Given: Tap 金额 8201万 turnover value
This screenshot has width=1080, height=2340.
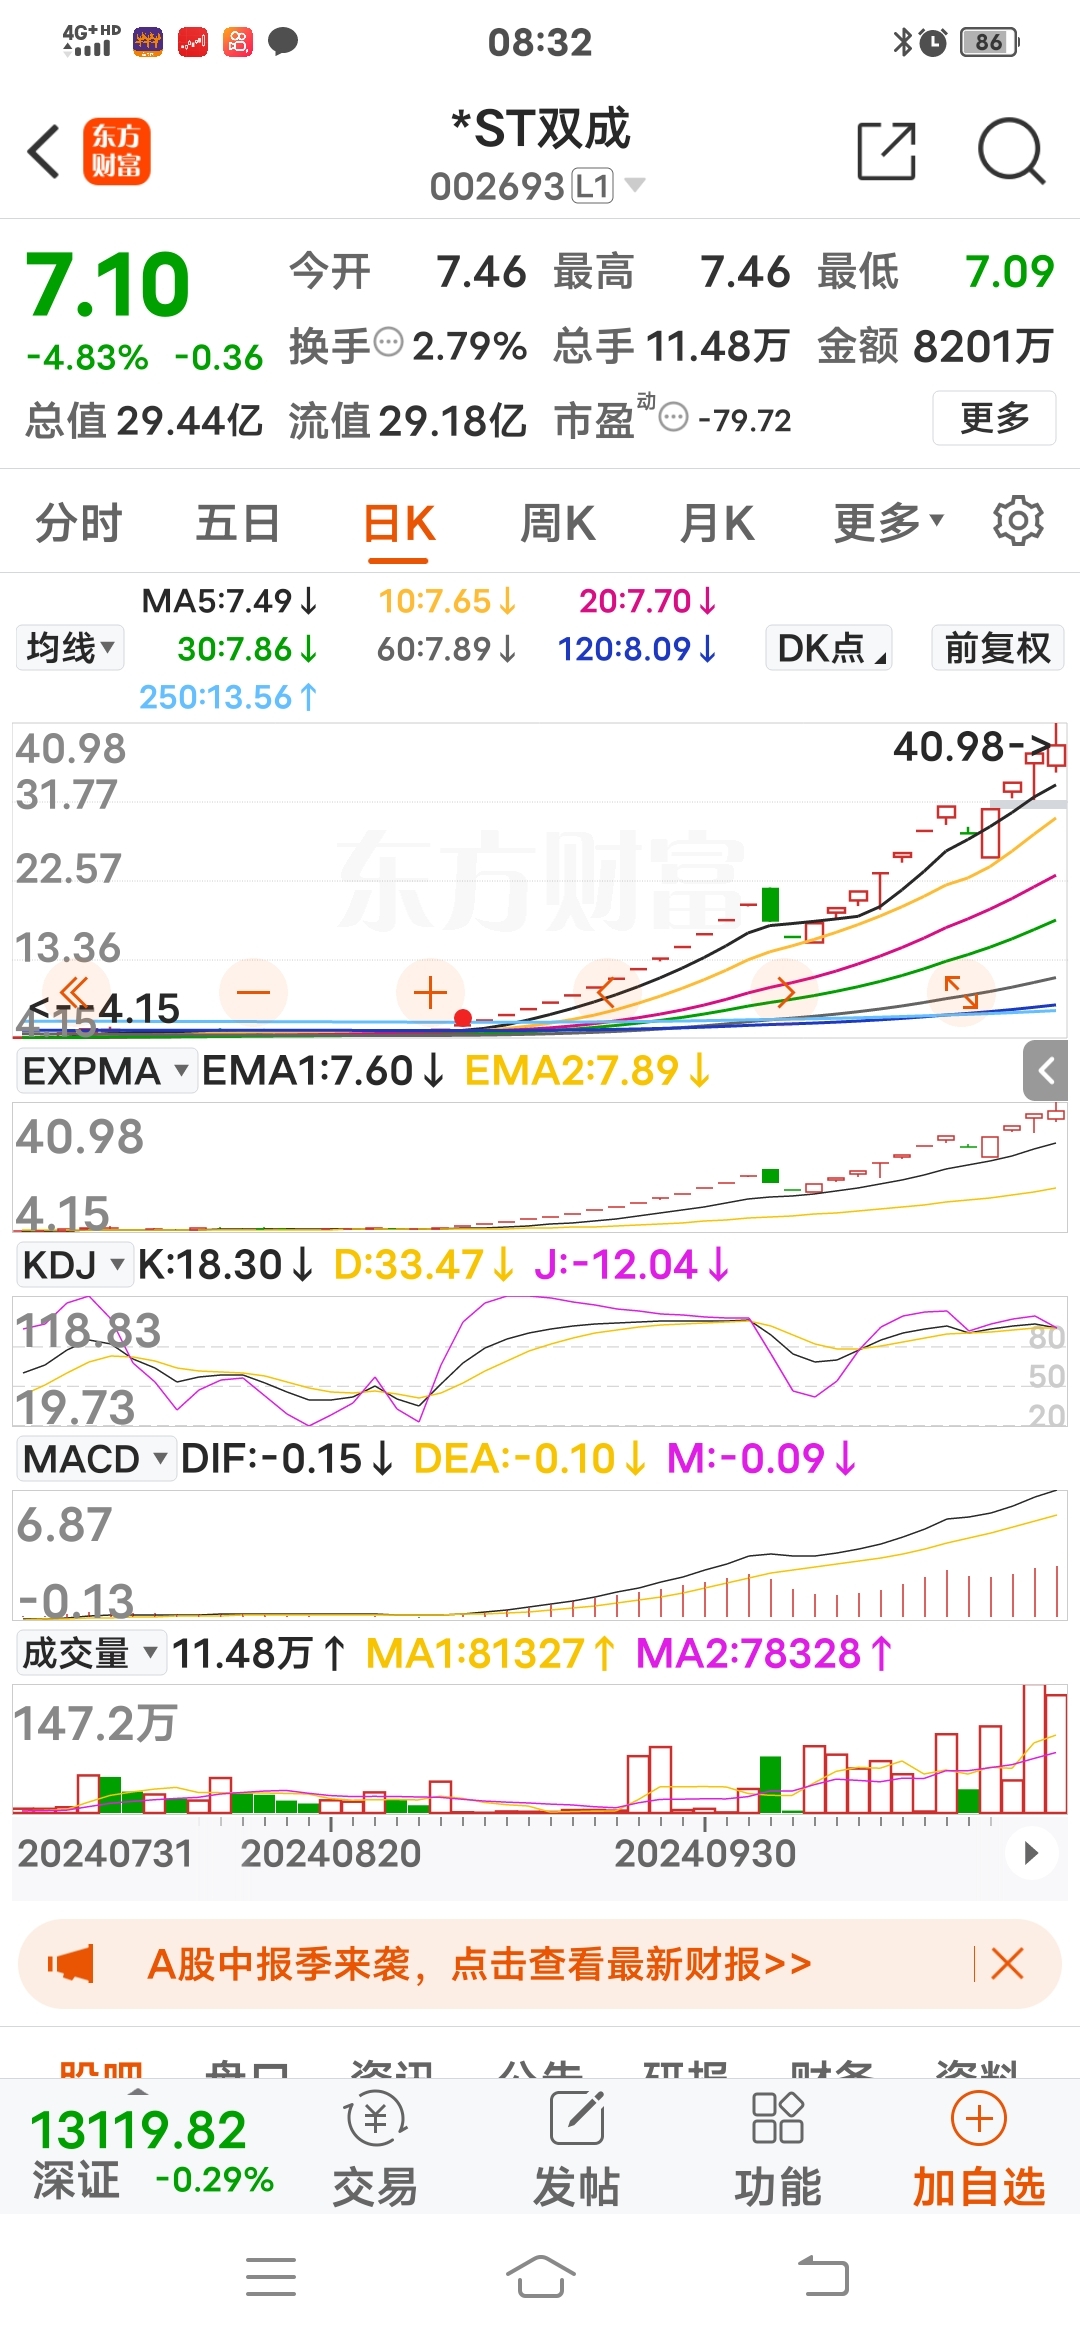Looking at the screenshot, I should pos(935,346).
